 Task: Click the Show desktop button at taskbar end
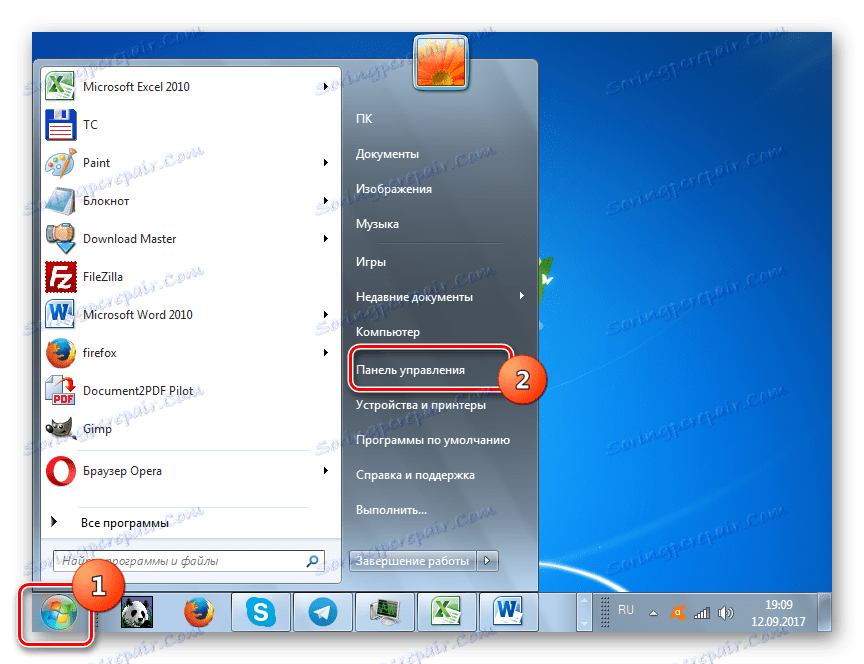click(x=824, y=612)
